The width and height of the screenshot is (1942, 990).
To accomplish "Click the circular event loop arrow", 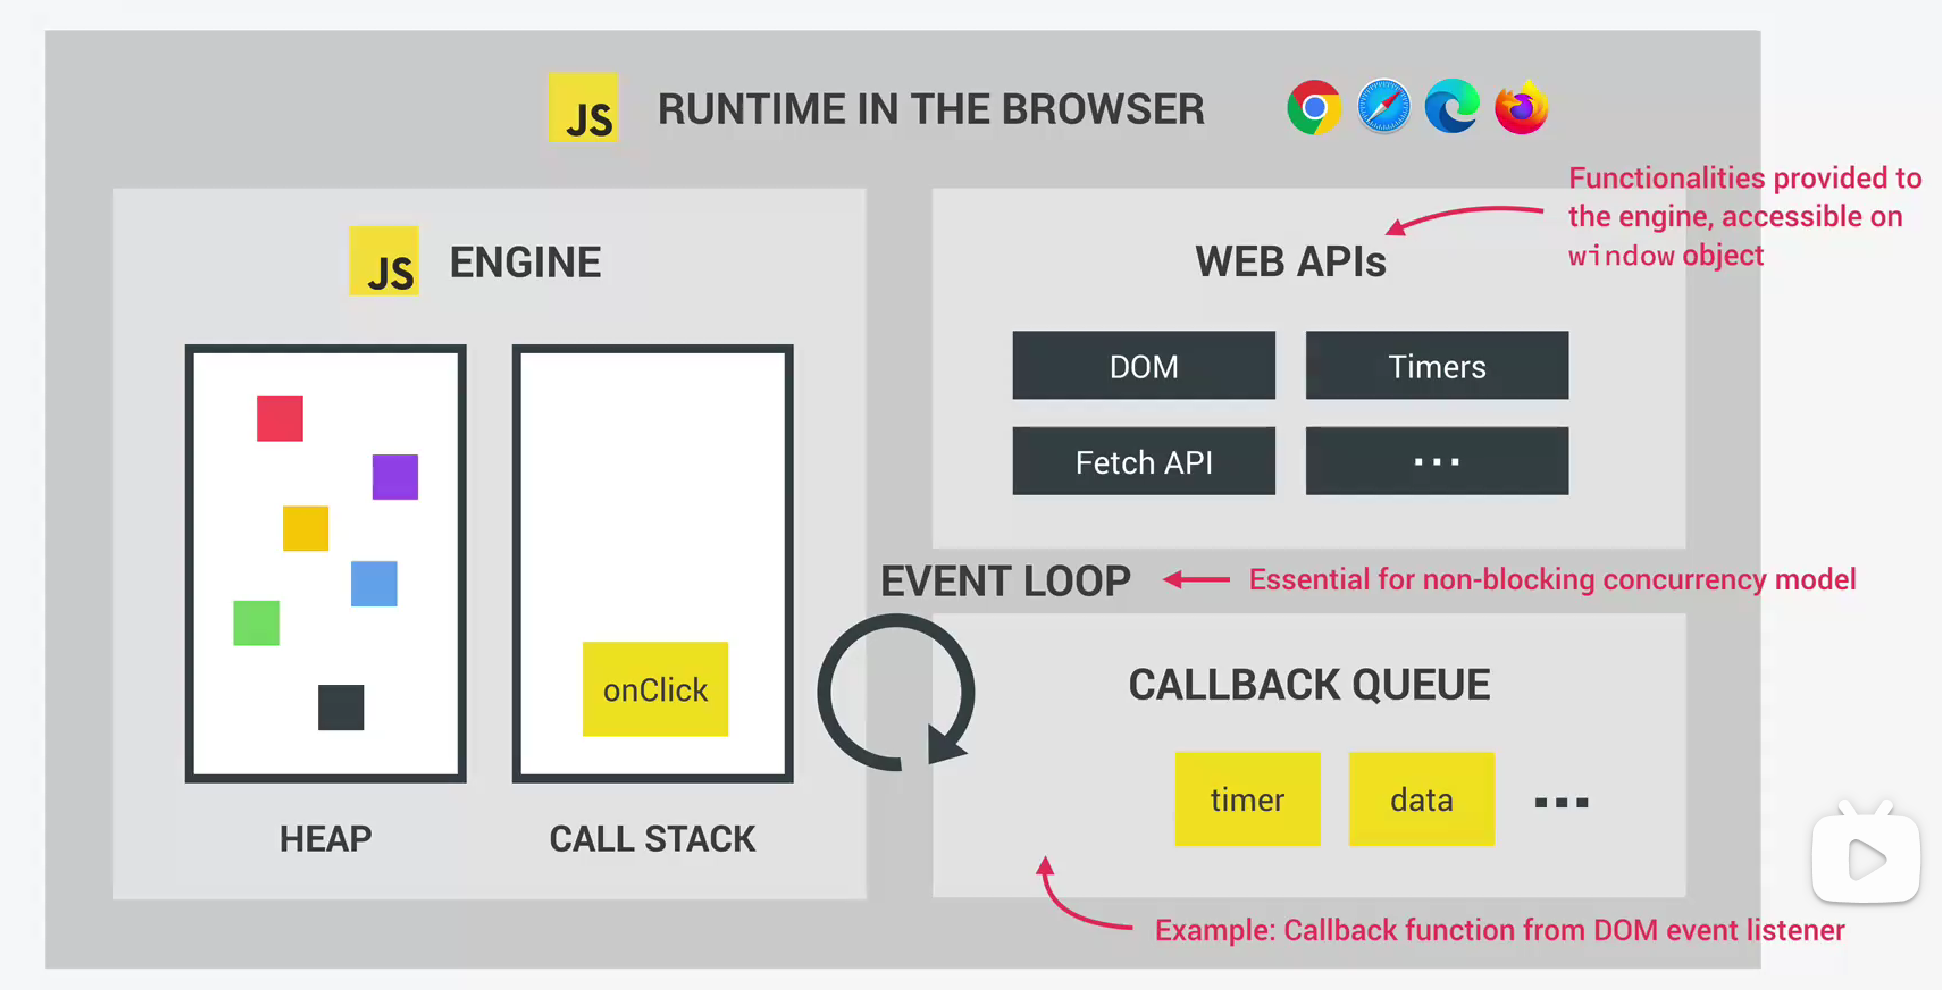I will [x=896, y=692].
